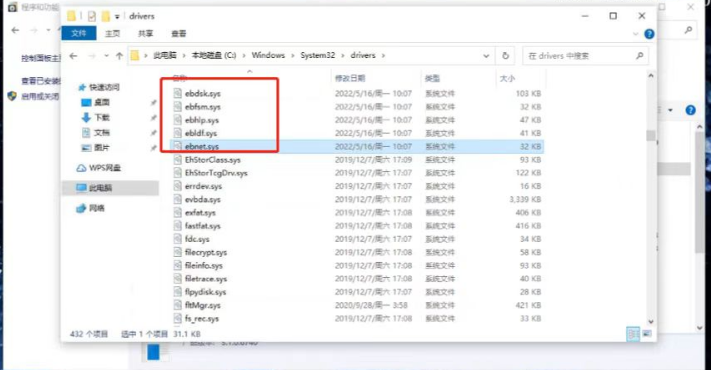Select the flpydisk.sys file
Viewport: 711px width, 370px height.
[x=205, y=292]
